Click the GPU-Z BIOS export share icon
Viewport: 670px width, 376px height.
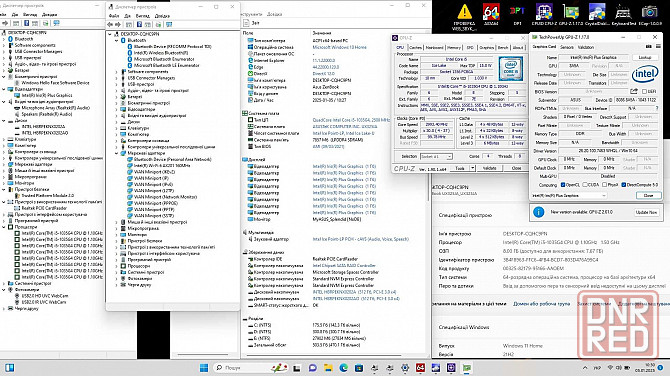(x=634, y=91)
